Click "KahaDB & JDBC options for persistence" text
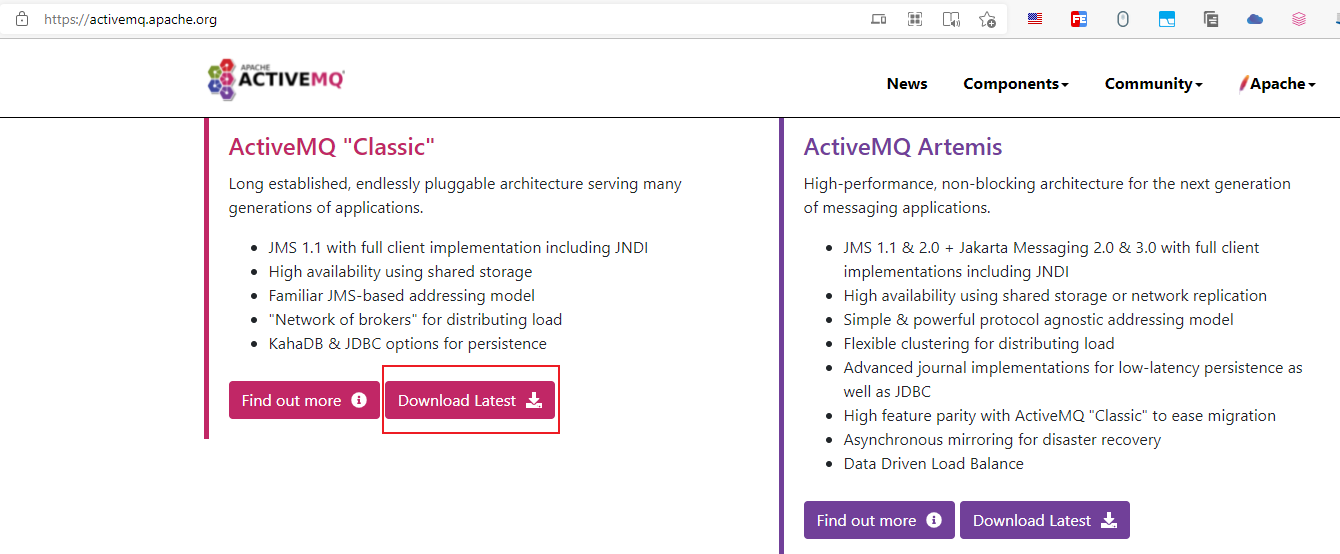This screenshot has height=554, width=1340. pos(408,344)
